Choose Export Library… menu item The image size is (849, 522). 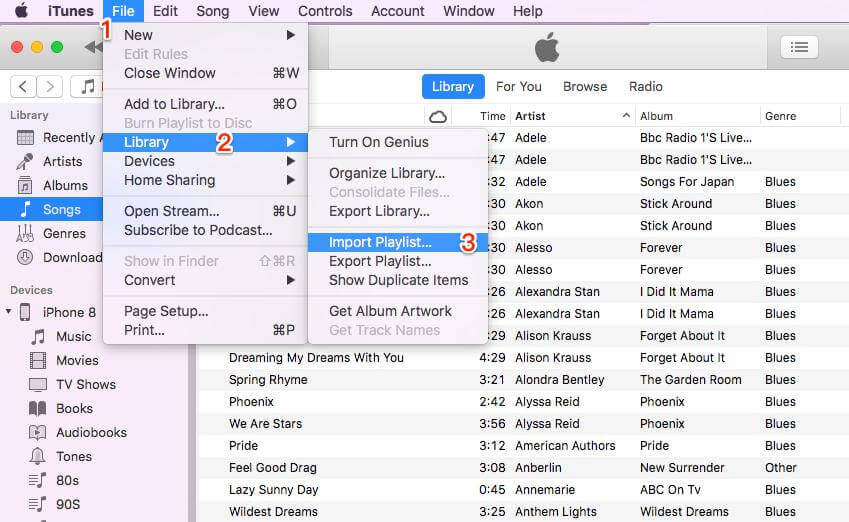pyautogui.click(x=397, y=211)
